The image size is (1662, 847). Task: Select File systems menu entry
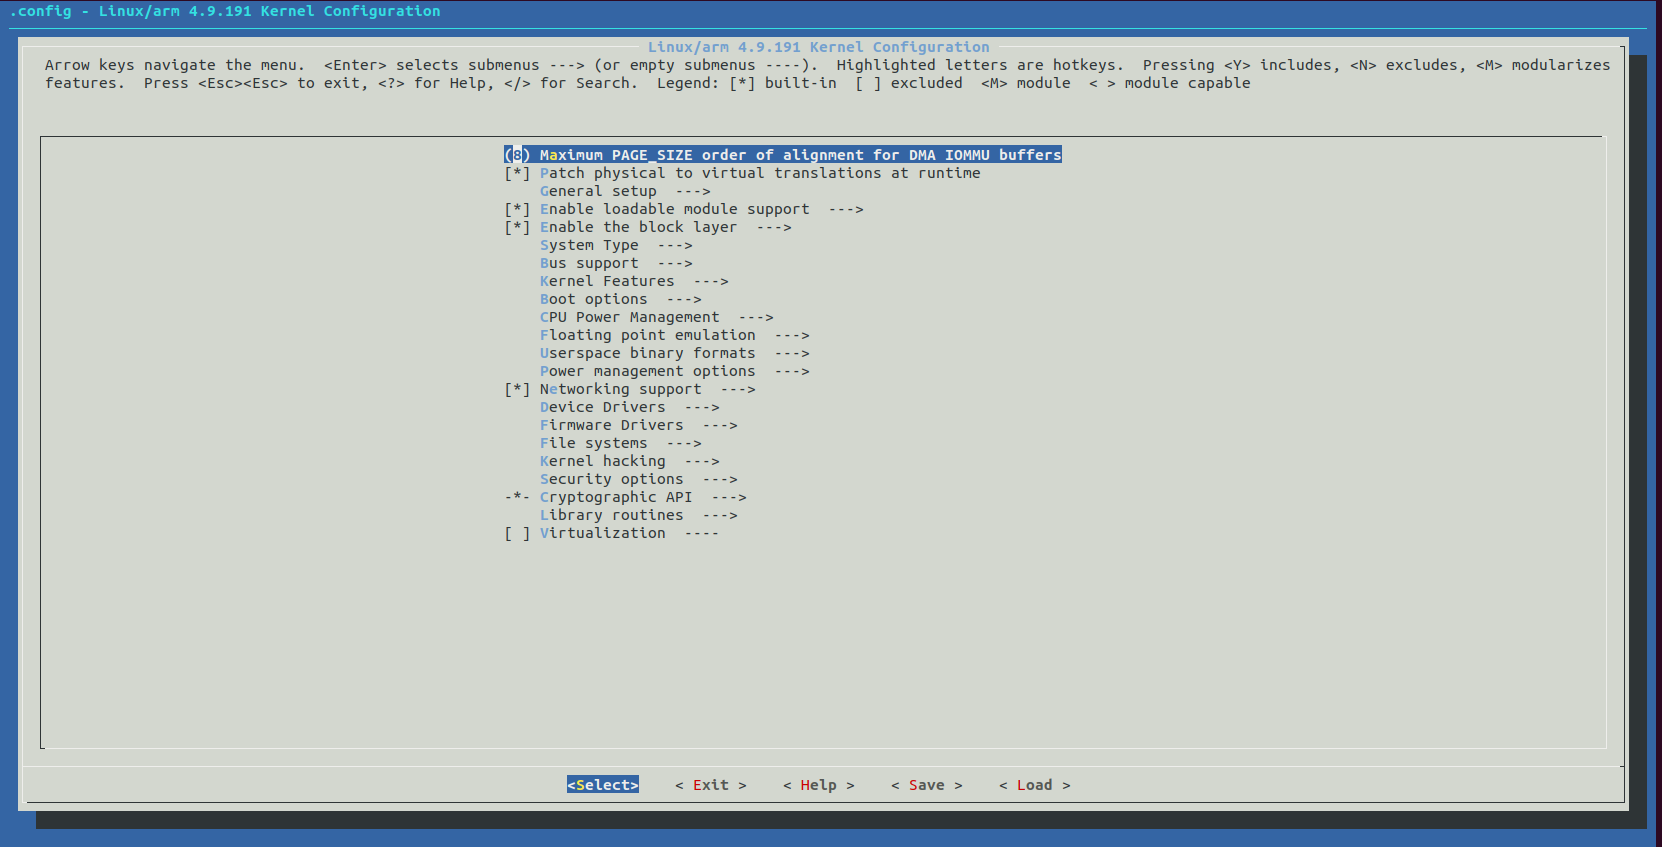click(x=593, y=443)
